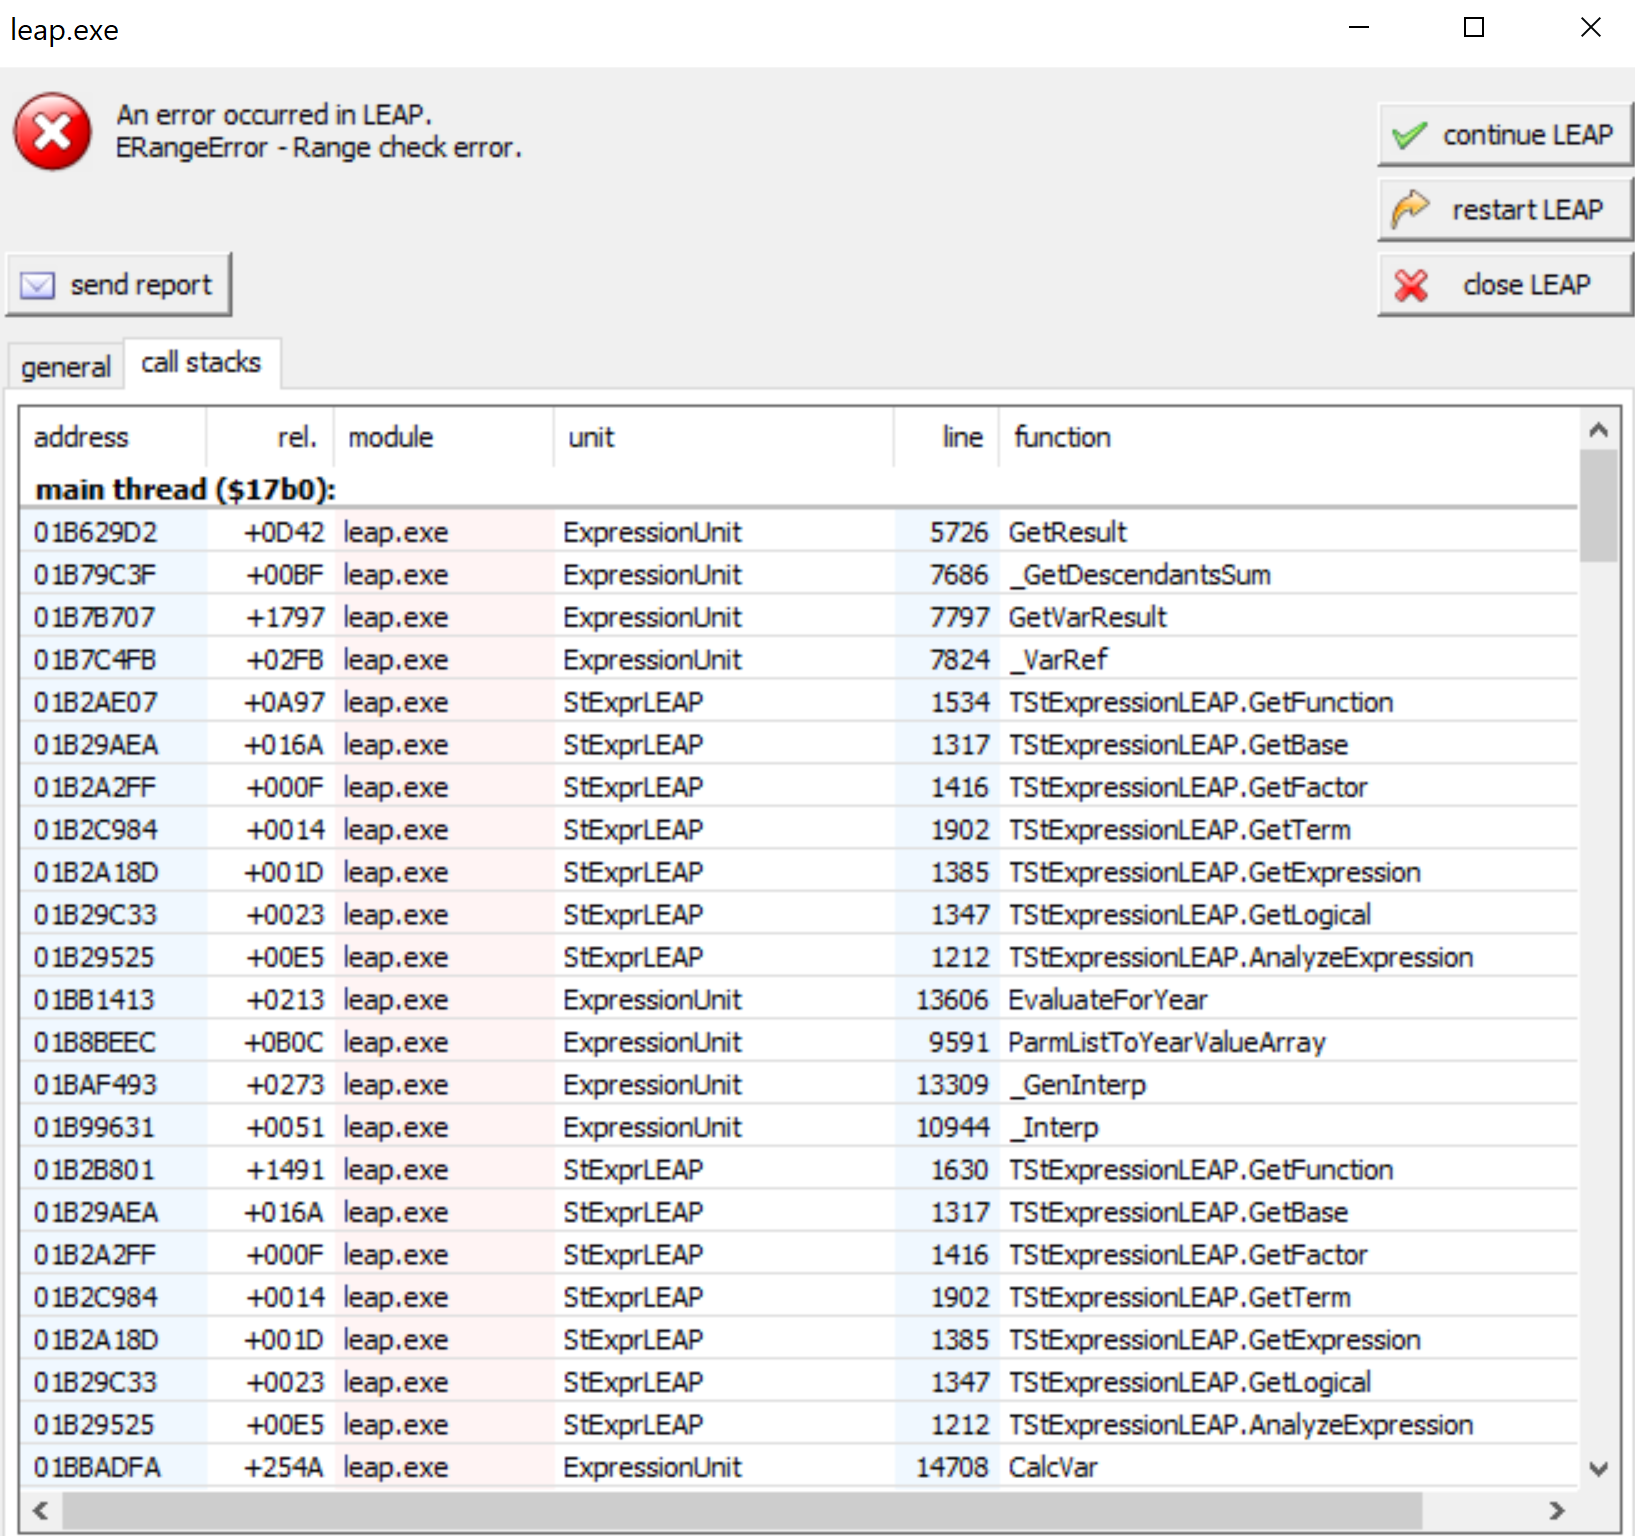1635x1536 pixels.
Task: Click the rel. column header
Action: 270,437
